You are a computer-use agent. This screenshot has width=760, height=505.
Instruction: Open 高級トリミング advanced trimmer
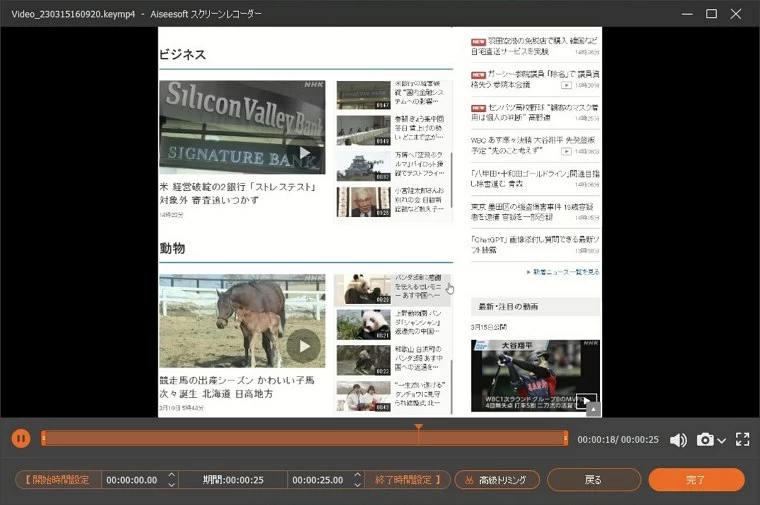[497, 480]
